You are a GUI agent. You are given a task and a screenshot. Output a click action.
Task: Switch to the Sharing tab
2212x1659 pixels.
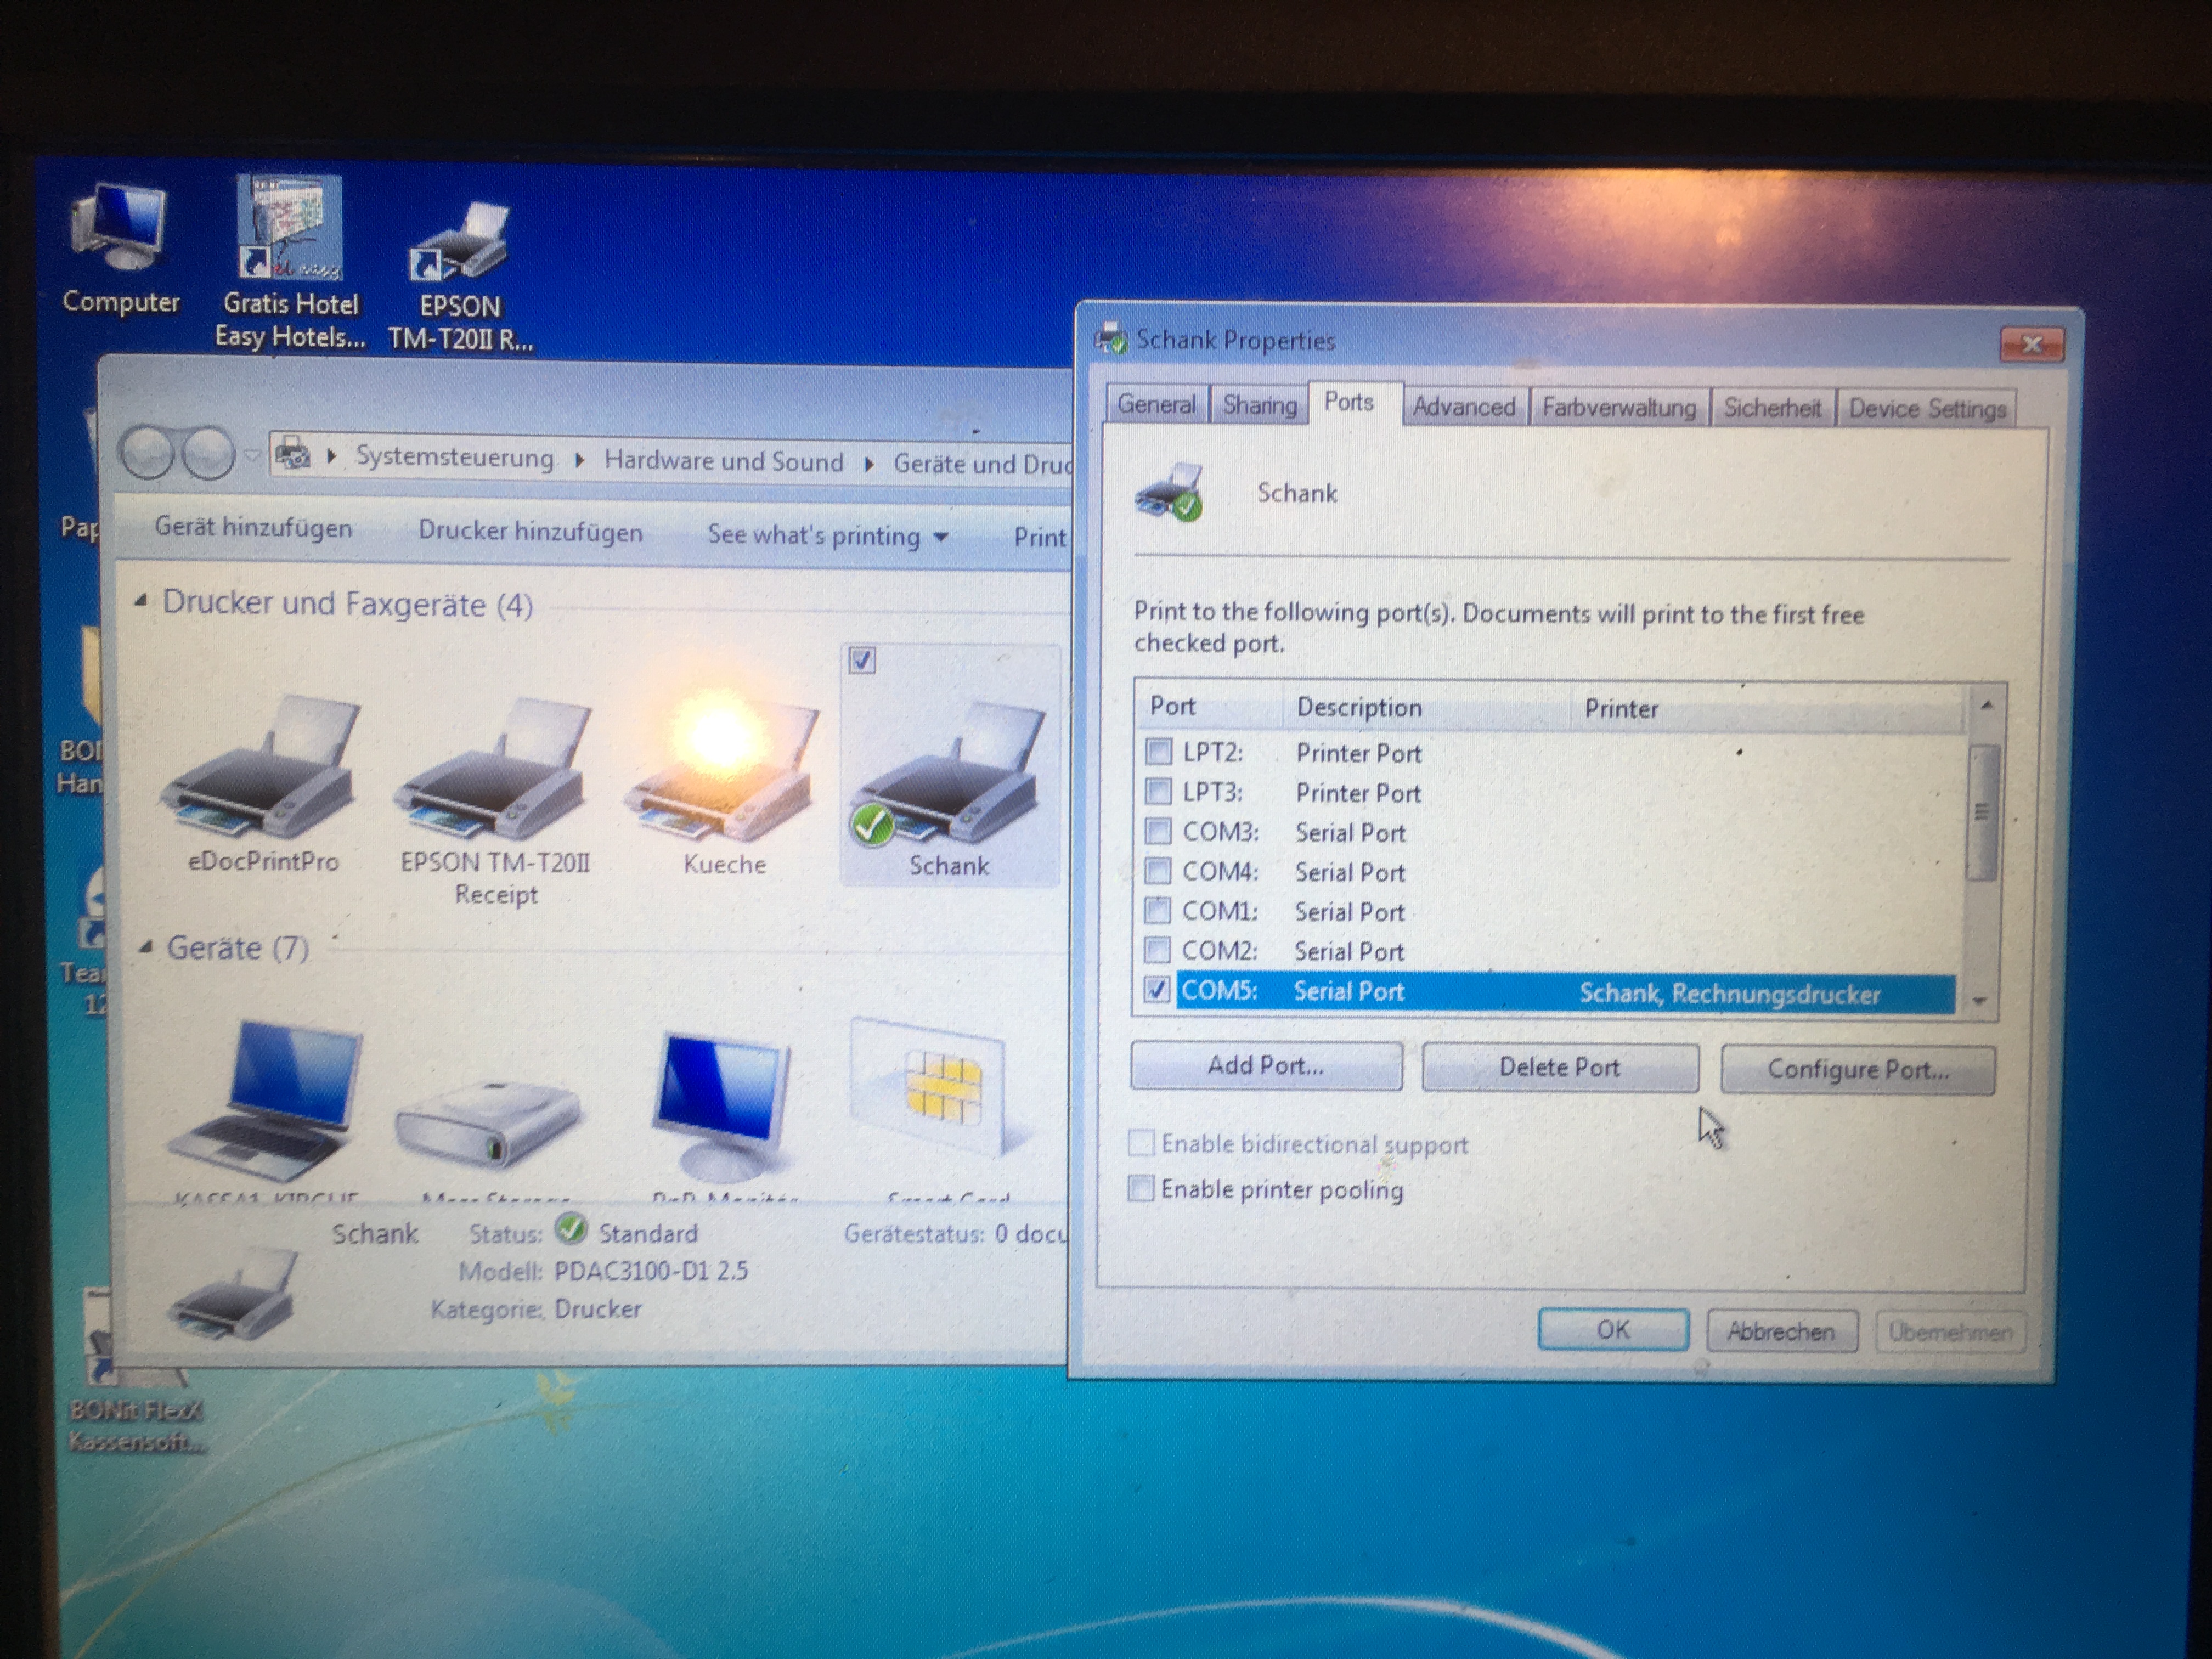1259,405
